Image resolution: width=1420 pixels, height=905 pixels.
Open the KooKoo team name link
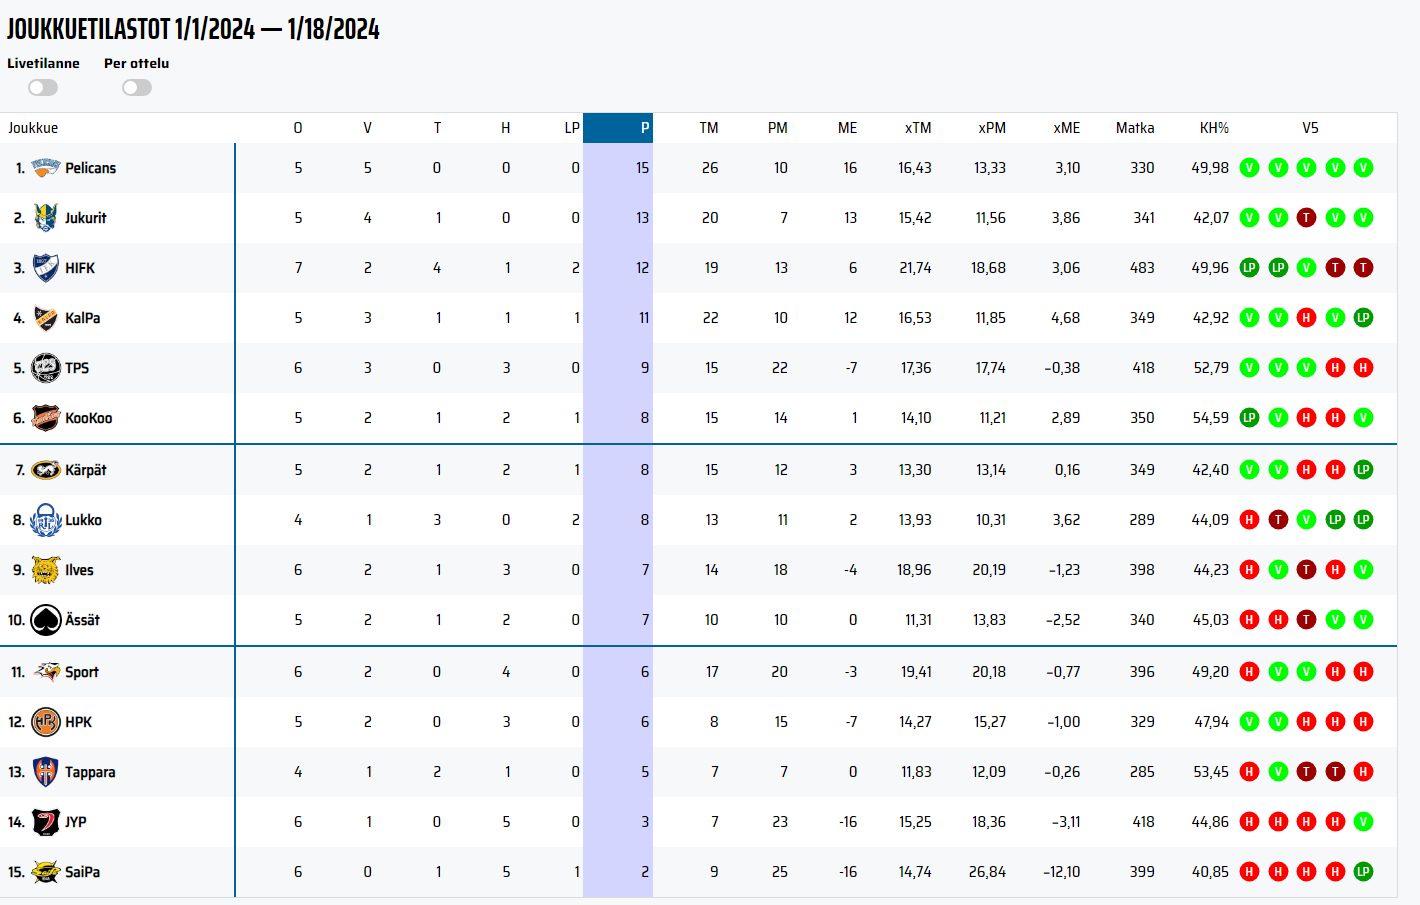[89, 418]
